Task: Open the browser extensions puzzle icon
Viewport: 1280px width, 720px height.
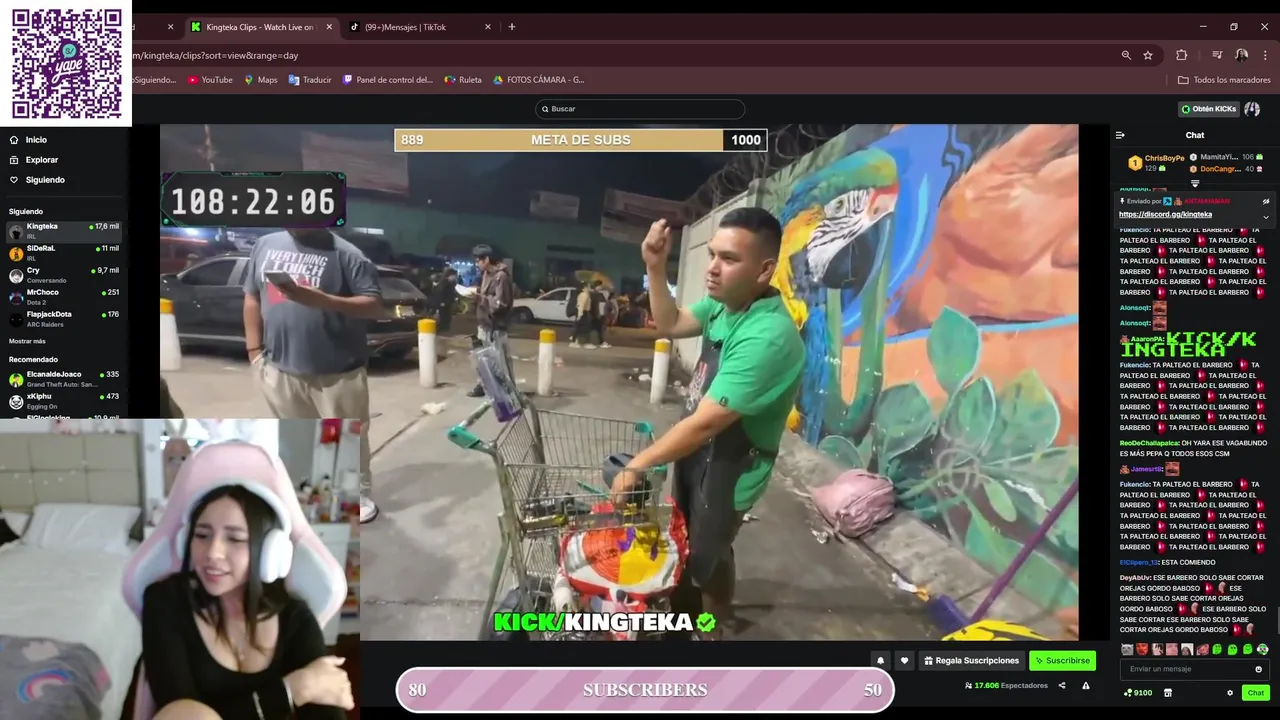Action: tap(1181, 55)
